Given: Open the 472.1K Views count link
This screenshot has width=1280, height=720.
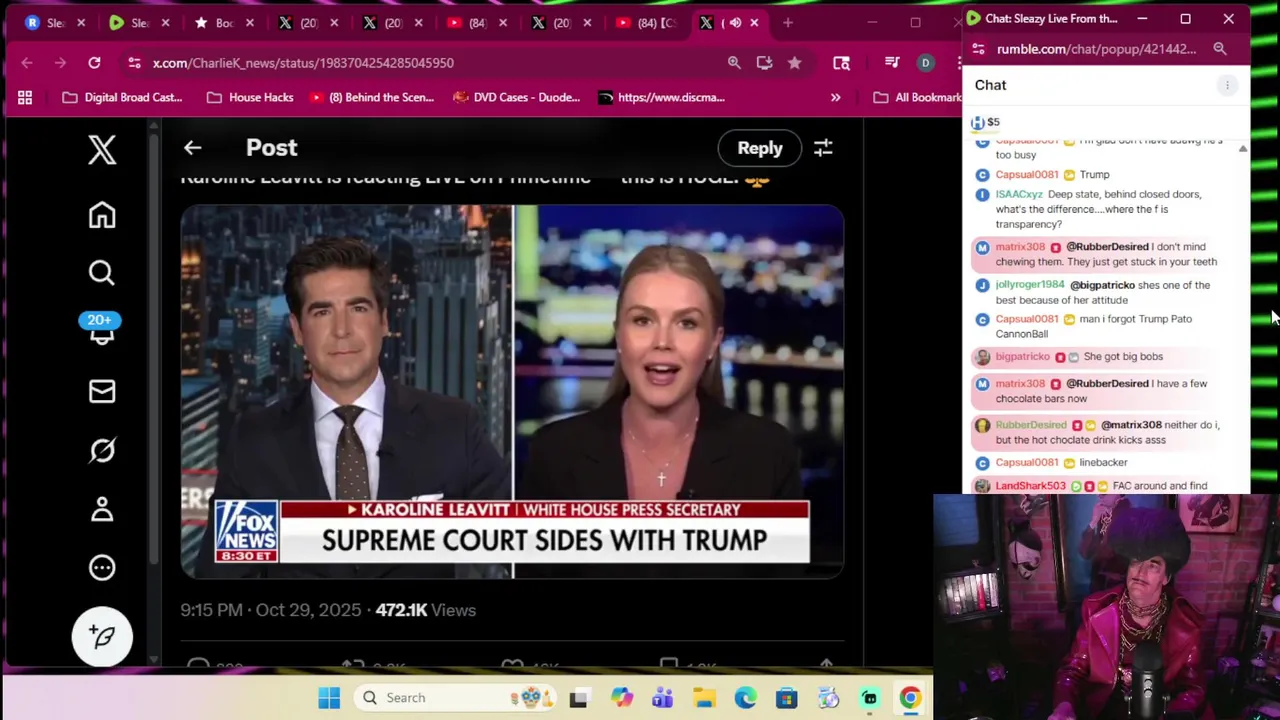Looking at the screenshot, I should pos(425,610).
